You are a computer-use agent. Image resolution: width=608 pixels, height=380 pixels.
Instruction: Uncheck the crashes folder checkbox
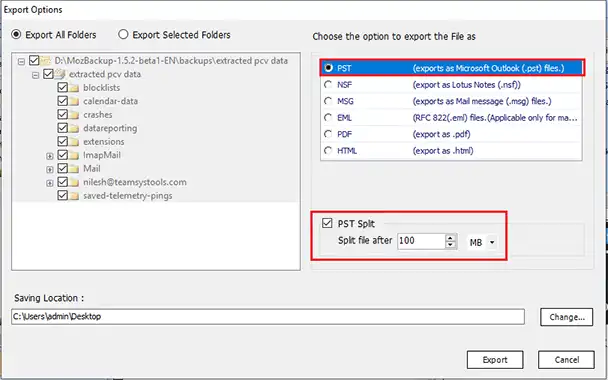[62, 114]
